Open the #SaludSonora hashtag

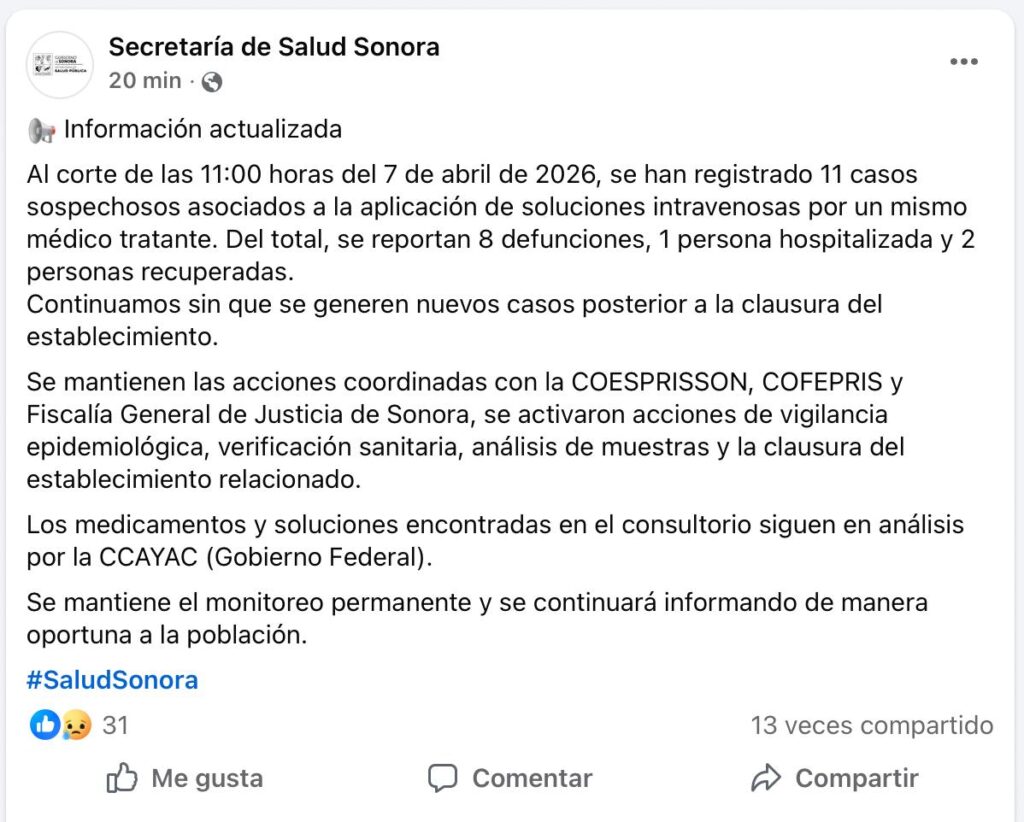click(112, 681)
